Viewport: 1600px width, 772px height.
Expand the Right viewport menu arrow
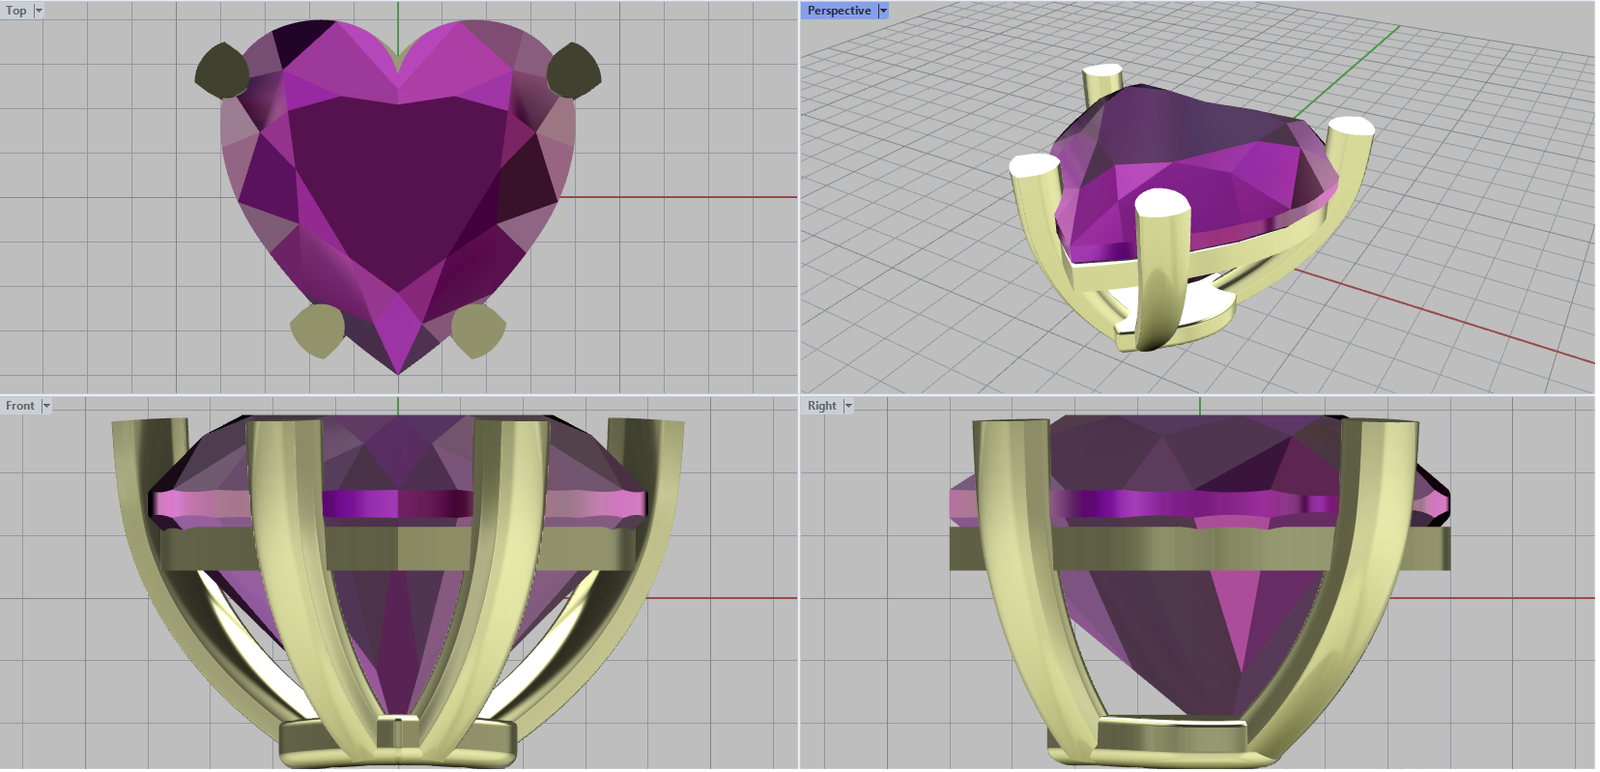(848, 406)
